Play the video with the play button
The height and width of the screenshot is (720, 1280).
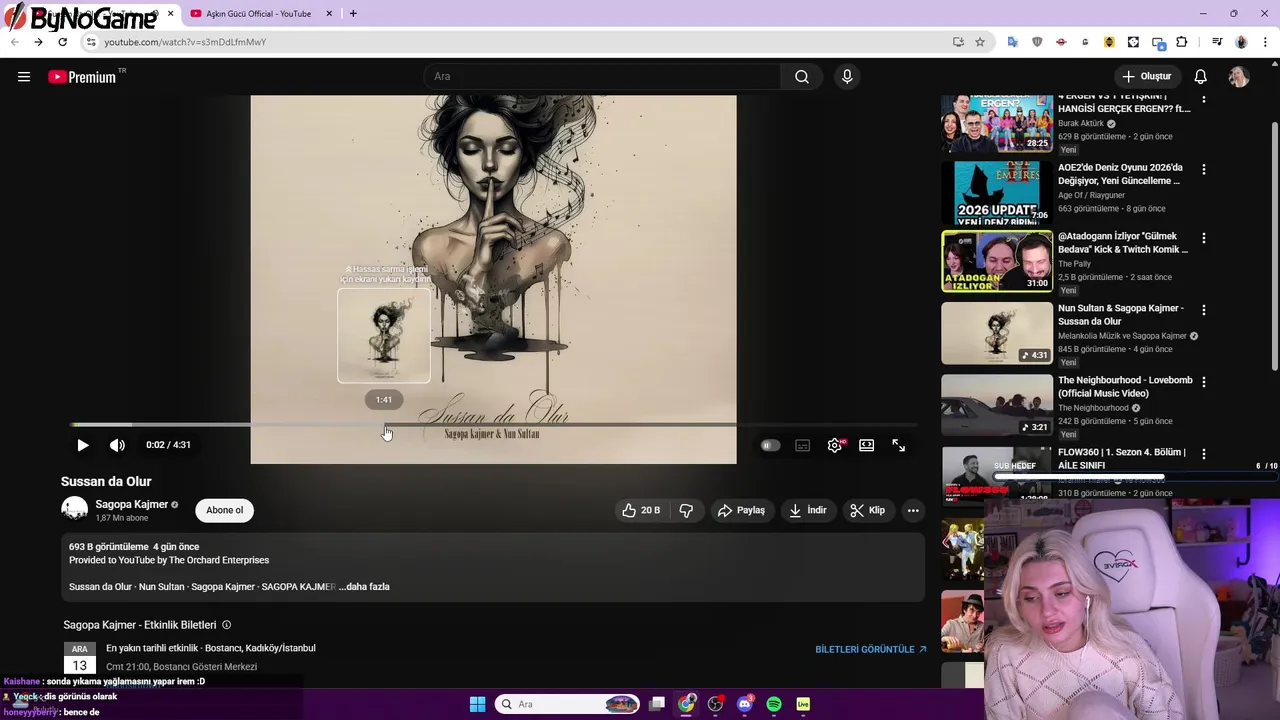(83, 445)
